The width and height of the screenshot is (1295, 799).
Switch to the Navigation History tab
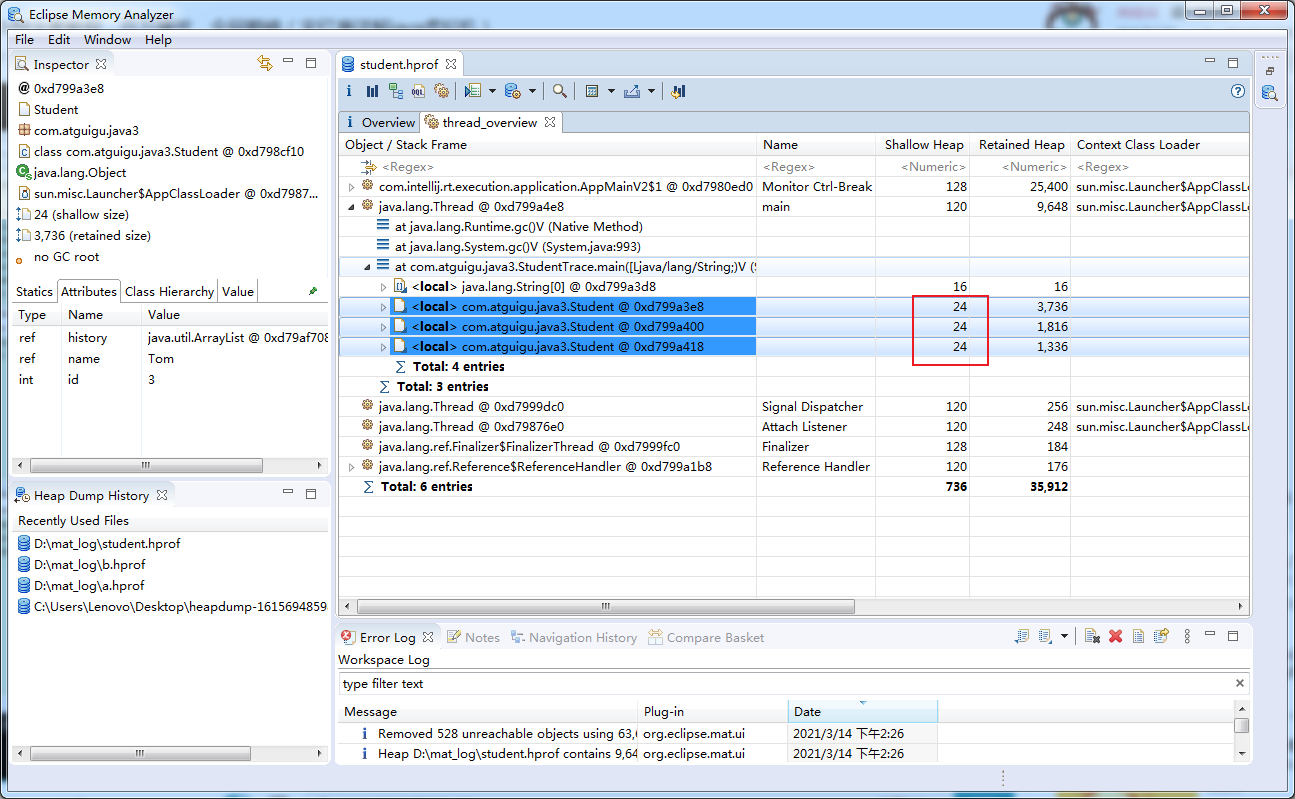coord(573,637)
